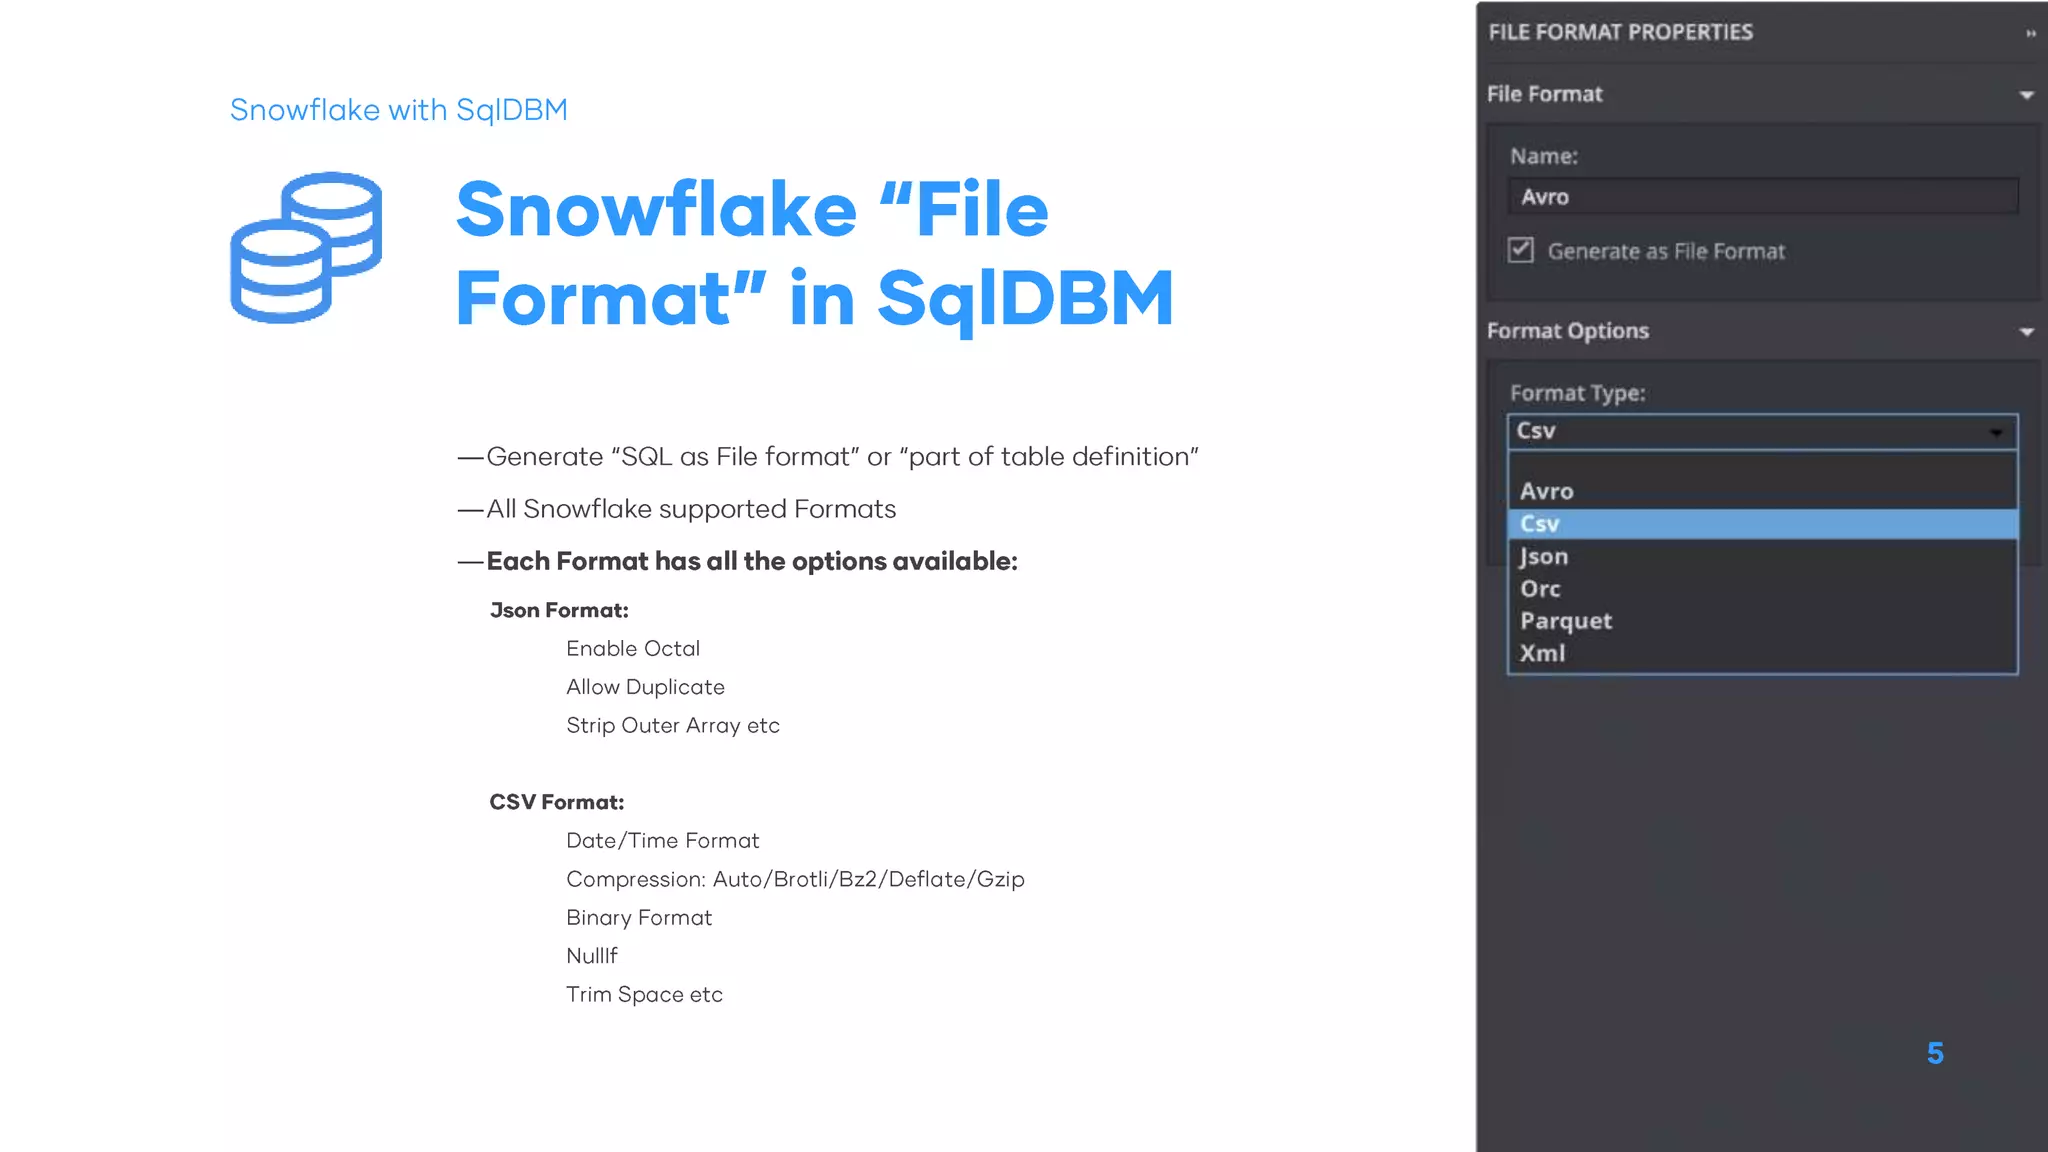Choose the highlighted Csv list option
This screenshot has height=1152, width=2048.
(1540, 524)
